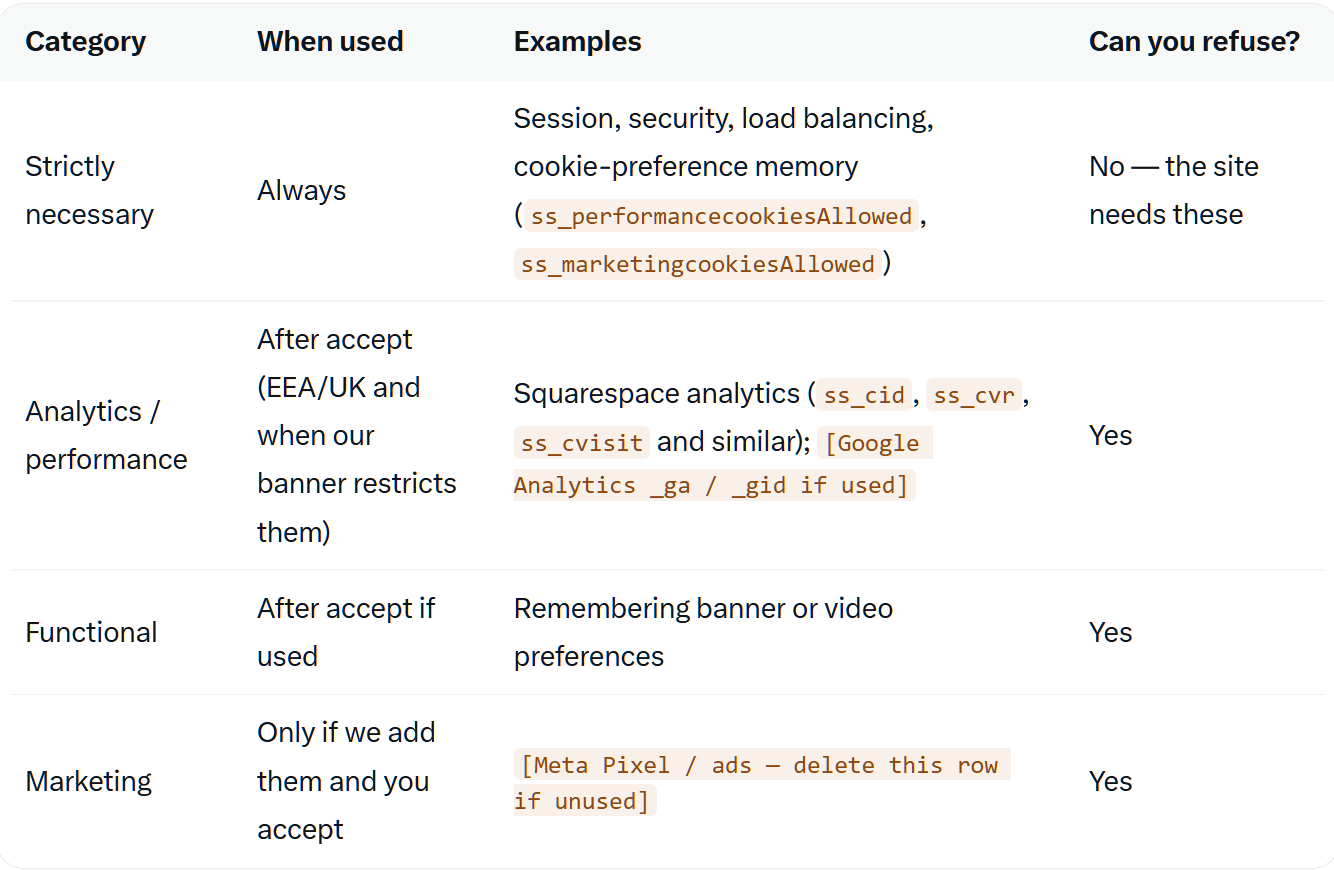Select the ss_performancecookiesAllowed code snippet

pyautogui.click(x=719, y=216)
